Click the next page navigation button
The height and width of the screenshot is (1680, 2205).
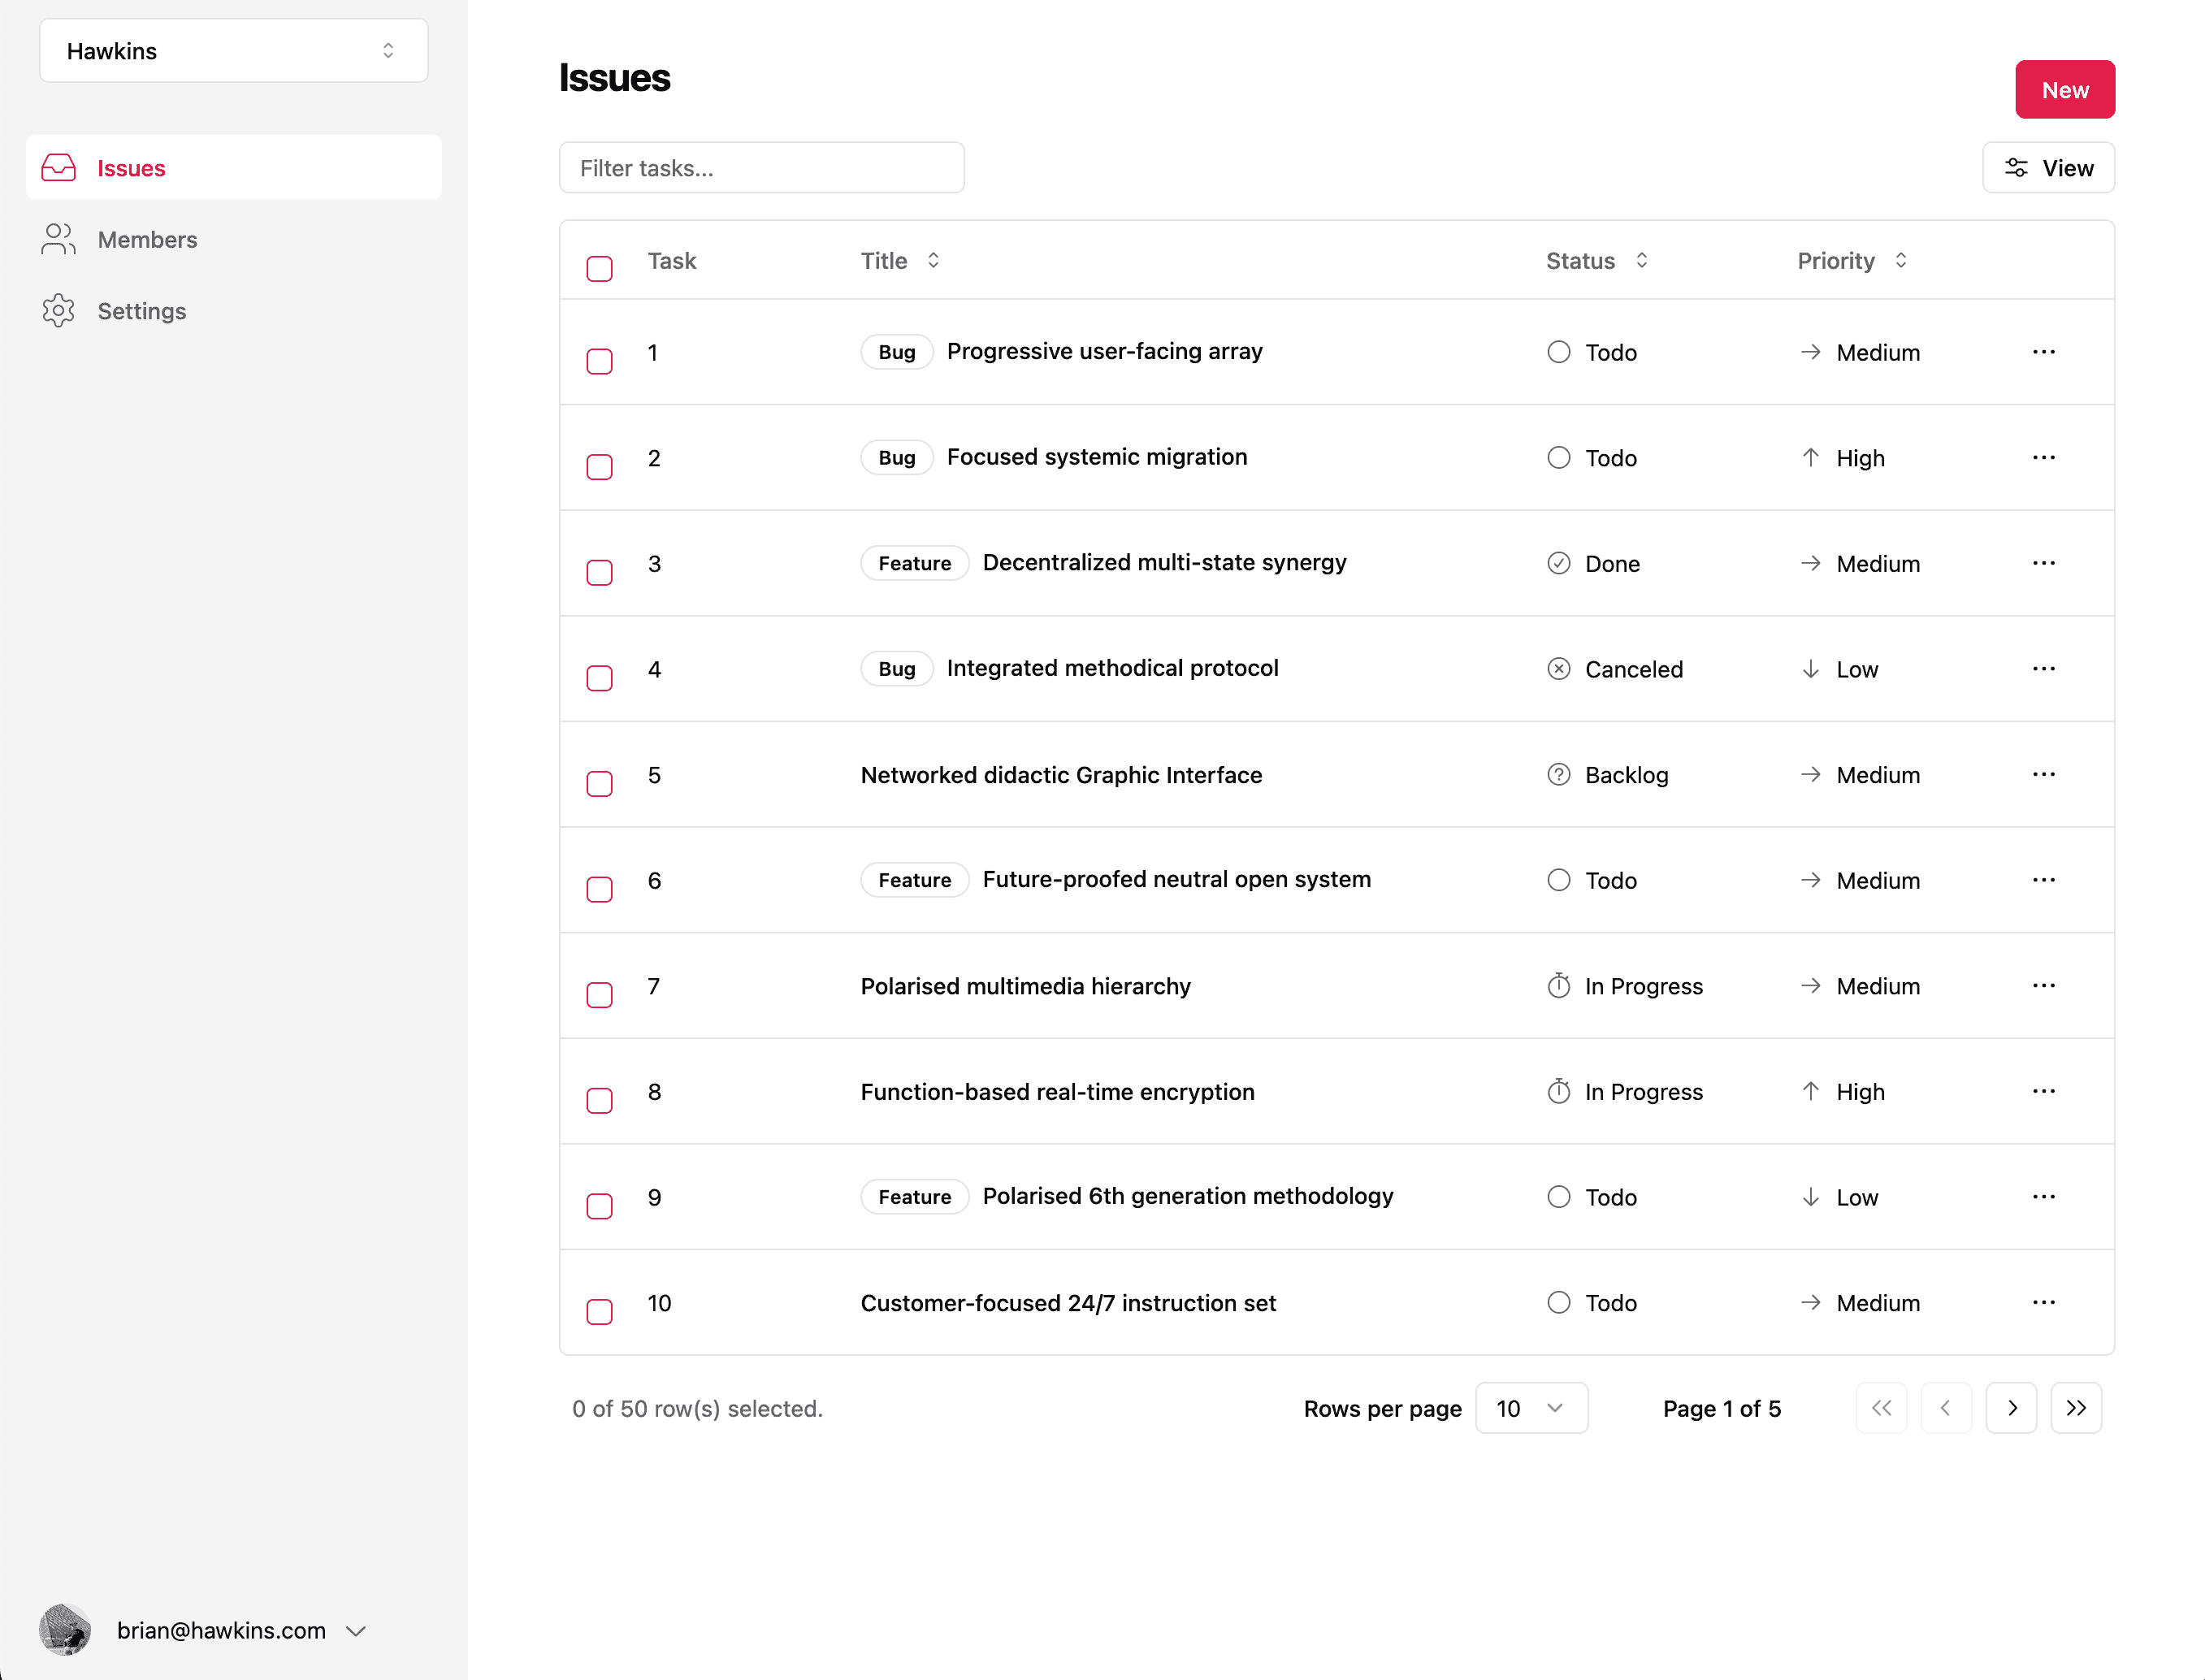pos(2011,1406)
